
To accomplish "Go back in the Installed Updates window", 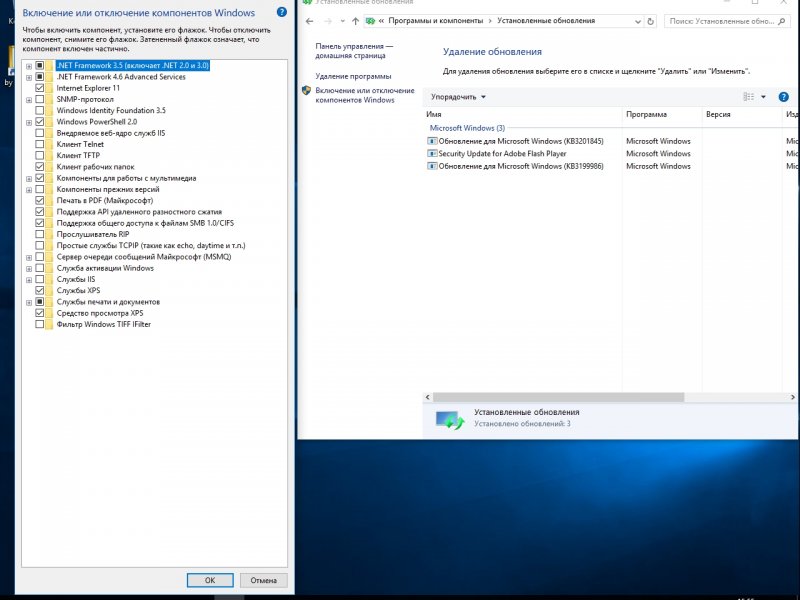I will pyautogui.click(x=309, y=21).
